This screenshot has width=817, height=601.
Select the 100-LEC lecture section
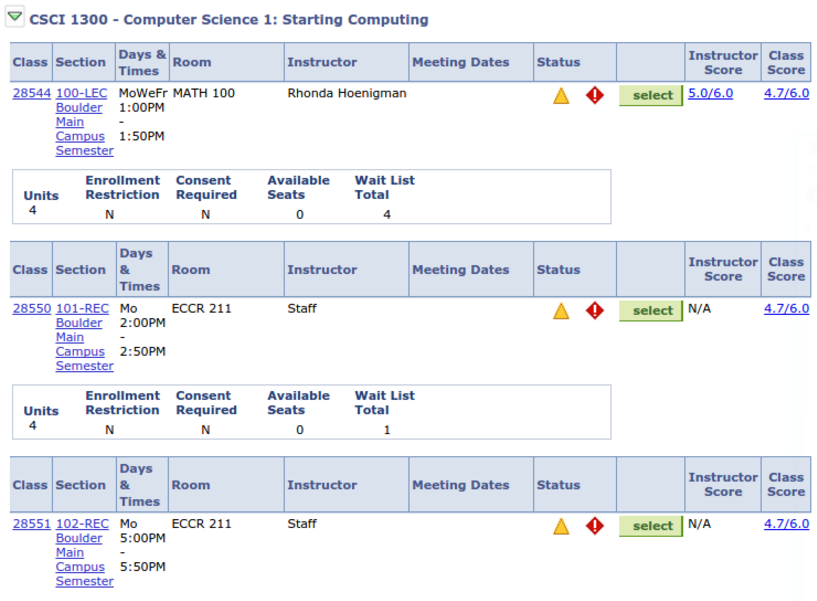pyautogui.click(x=651, y=95)
